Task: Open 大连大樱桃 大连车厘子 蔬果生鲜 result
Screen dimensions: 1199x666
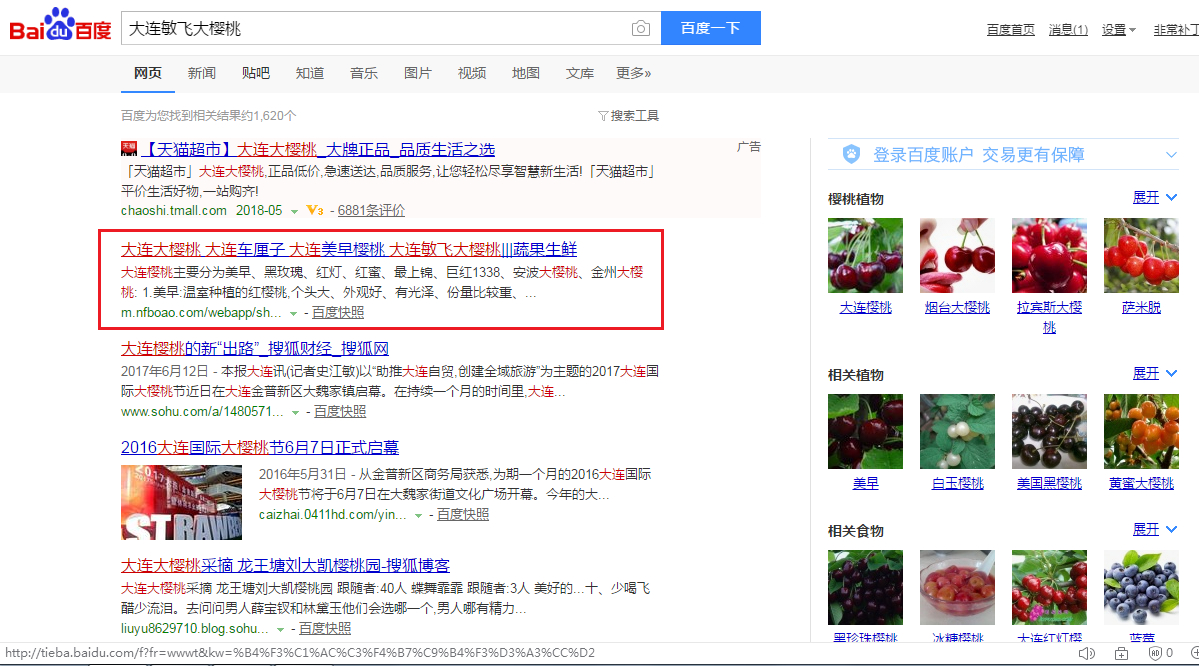Action: pos(349,249)
